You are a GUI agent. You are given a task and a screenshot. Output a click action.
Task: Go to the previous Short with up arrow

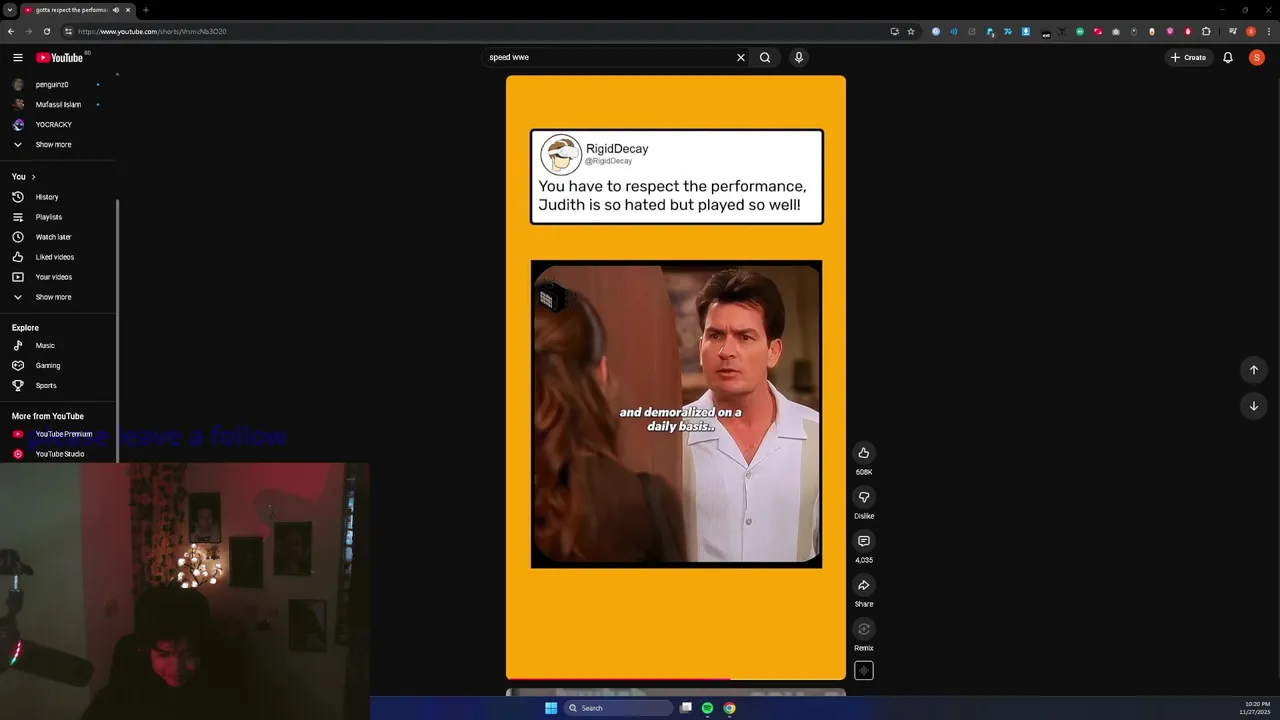[1254, 370]
